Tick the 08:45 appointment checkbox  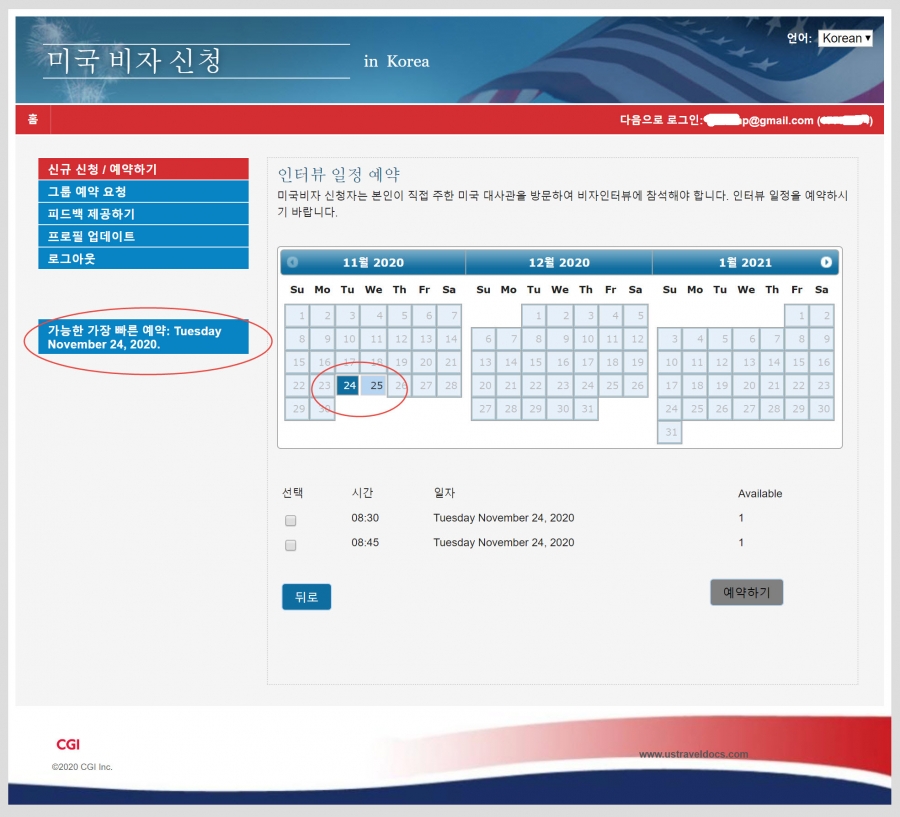[x=290, y=545]
